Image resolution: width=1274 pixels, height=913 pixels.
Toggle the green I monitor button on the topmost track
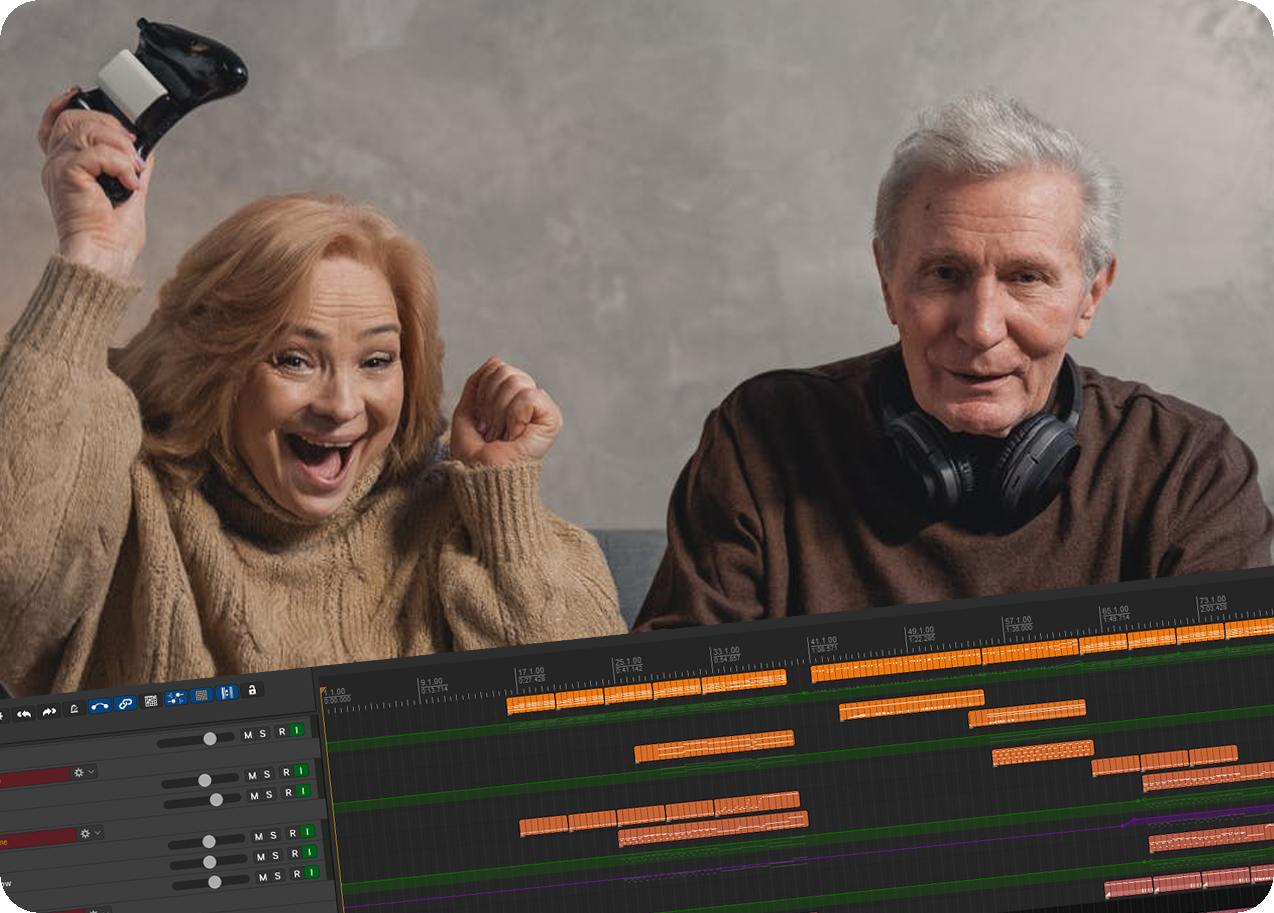tap(297, 730)
